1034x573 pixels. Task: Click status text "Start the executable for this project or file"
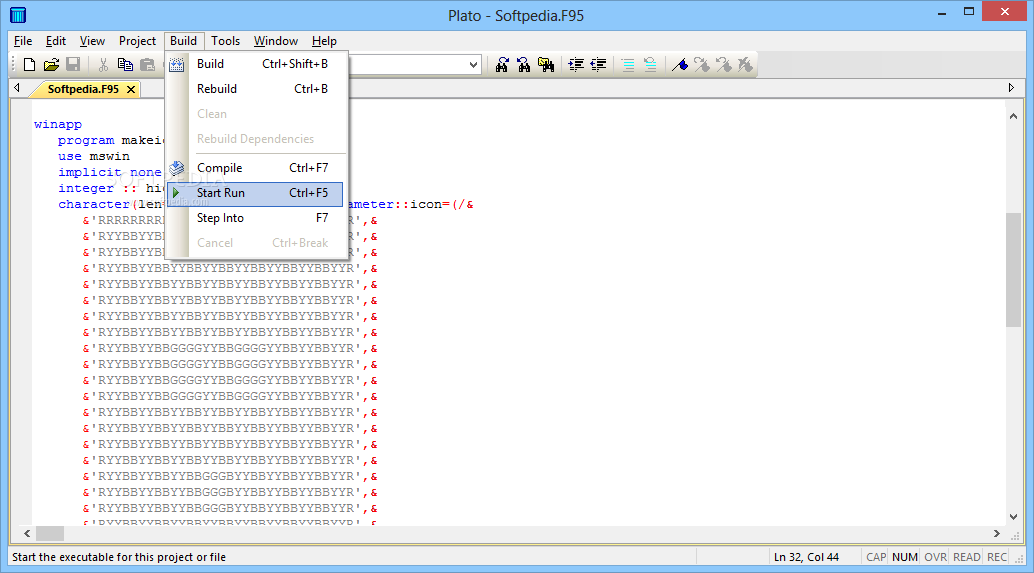tap(119, 557)
